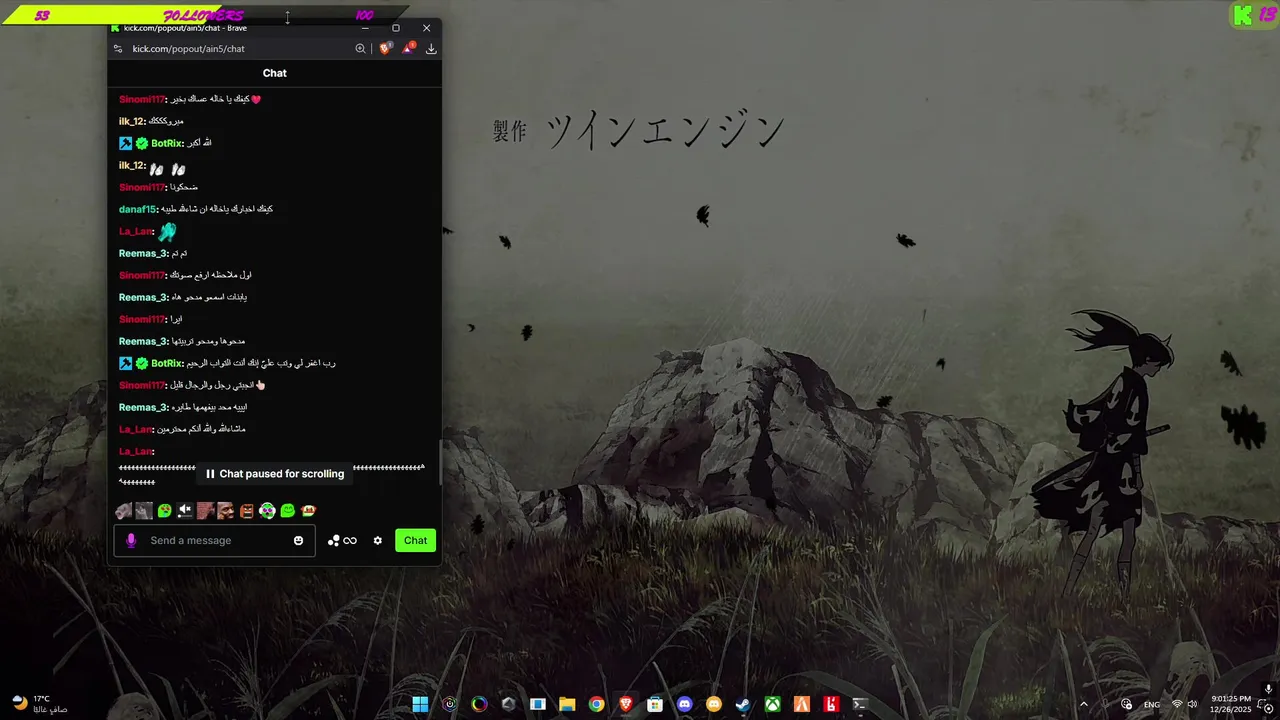Click Sinomi117 username on heart message
This screenshot has width=1280, height=720.
pos(142,99)
